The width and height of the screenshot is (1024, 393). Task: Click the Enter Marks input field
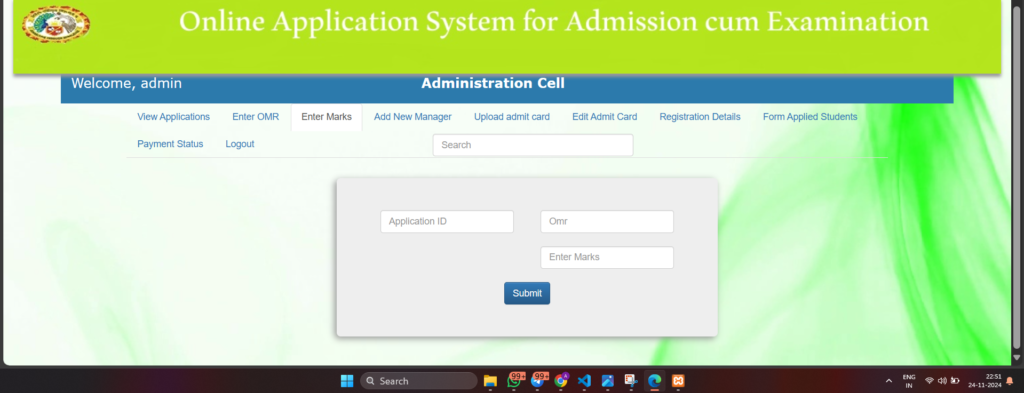point(607,257)
